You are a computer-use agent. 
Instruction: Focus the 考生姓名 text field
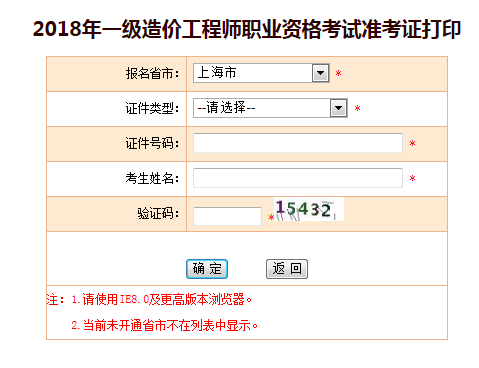[x=298, y=178]
